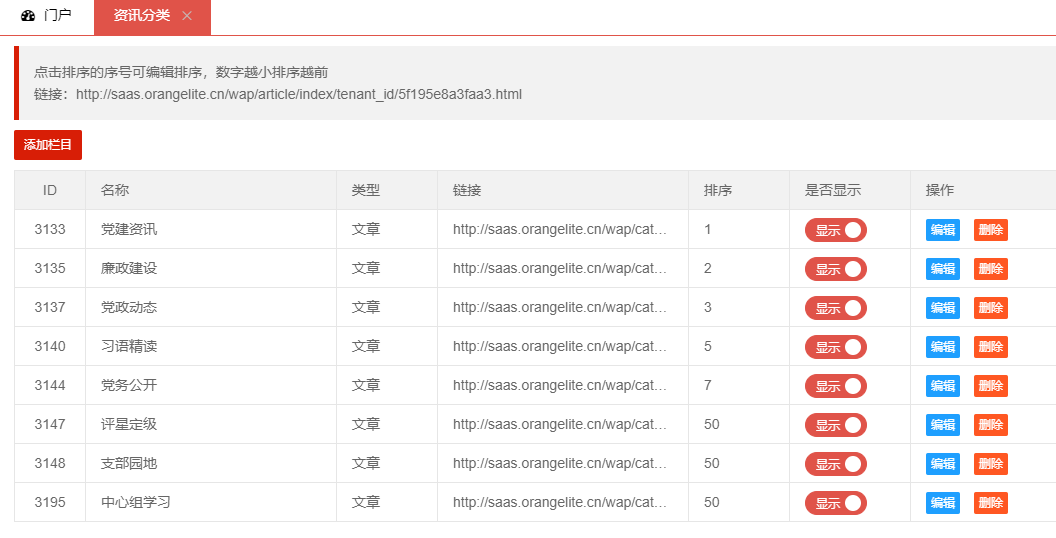The height and width of the screenshot is (538, 1056).
Task: Click sort number 1 for 党建资讯
Action: 708,230
